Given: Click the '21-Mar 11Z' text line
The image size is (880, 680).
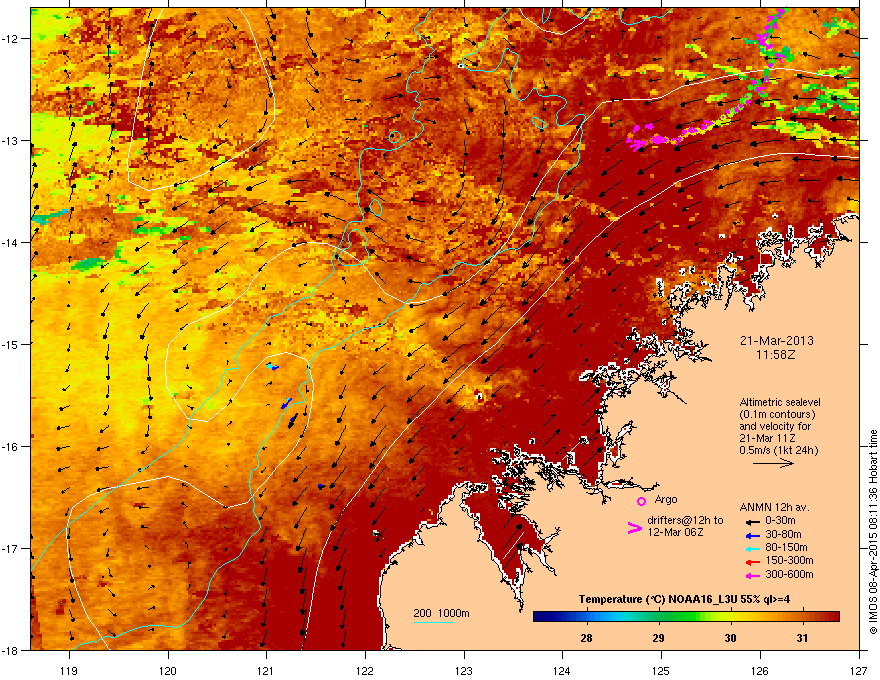Looking at the screenshot, I should point(767,438).
